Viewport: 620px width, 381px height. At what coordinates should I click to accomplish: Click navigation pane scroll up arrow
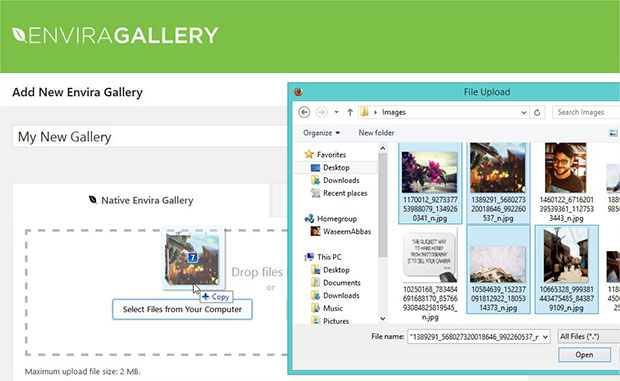[x=382, y=148]
